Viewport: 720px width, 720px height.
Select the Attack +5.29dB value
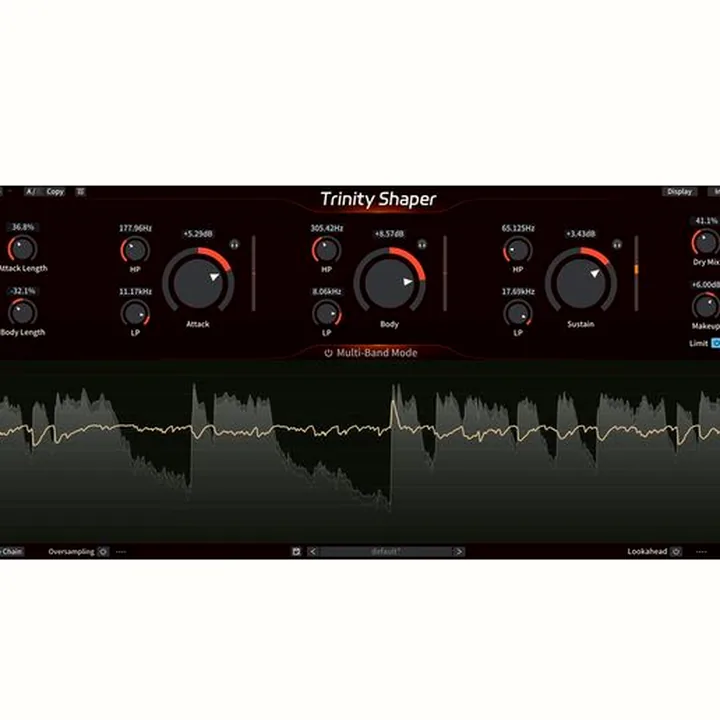pos(198,234)
